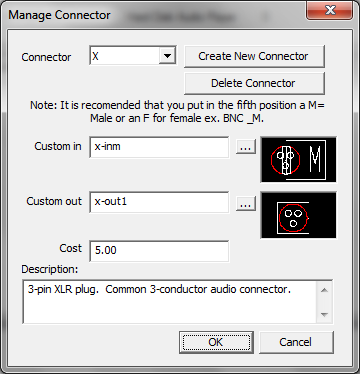Image resolution: width=360 pixels, height=374 pixels.
Task: Dismiss the dialog with the Cancel button
Action: [296, 342]
